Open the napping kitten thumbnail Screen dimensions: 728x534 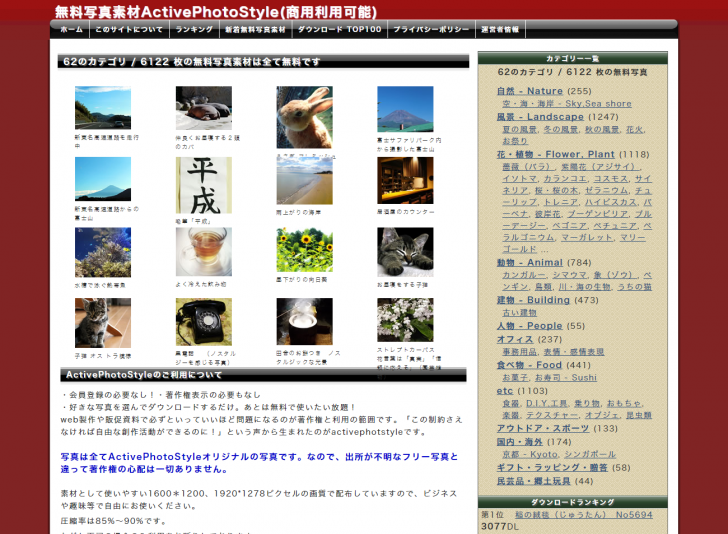(405, 252)
